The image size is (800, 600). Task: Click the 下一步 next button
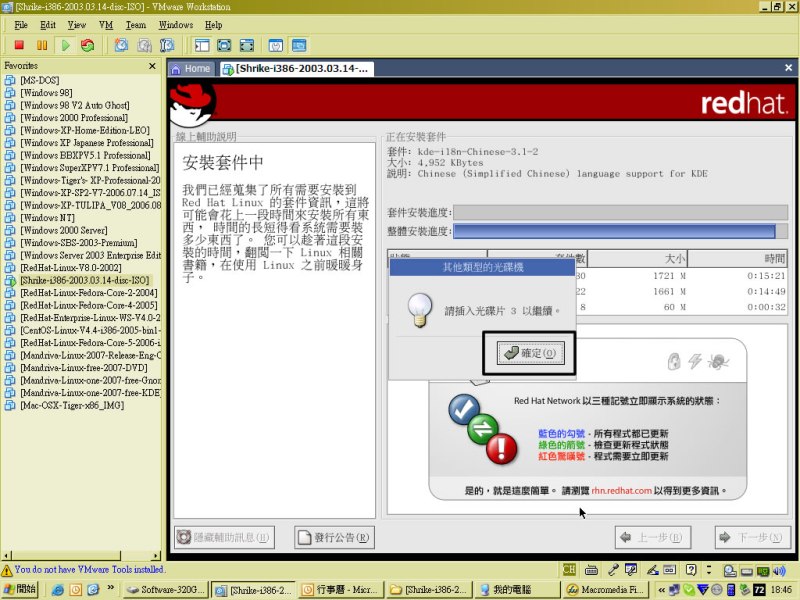tap(753, 537)
